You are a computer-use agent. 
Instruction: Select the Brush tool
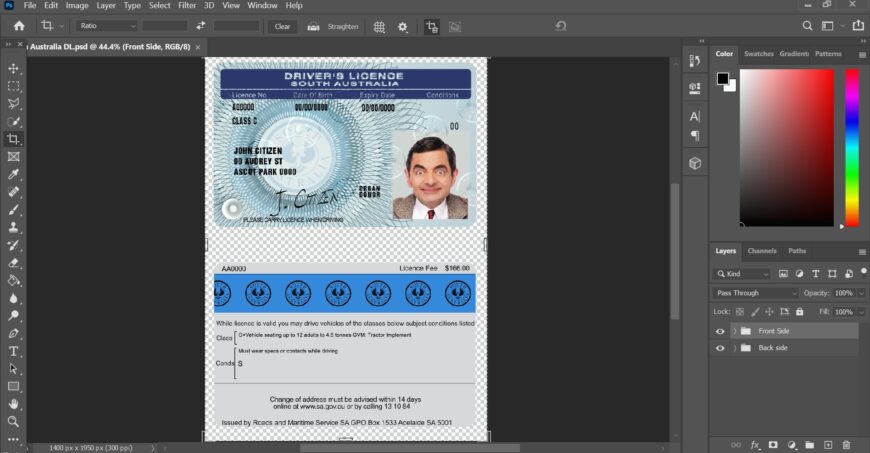[x=13, y=210]
